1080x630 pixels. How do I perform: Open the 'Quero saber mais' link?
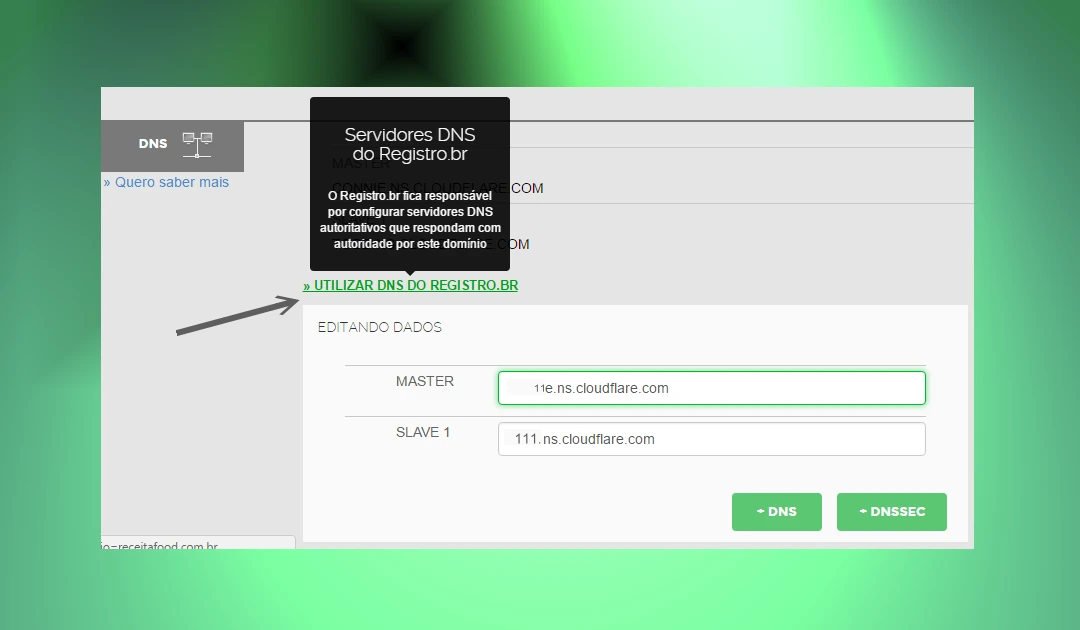[166, 182]
